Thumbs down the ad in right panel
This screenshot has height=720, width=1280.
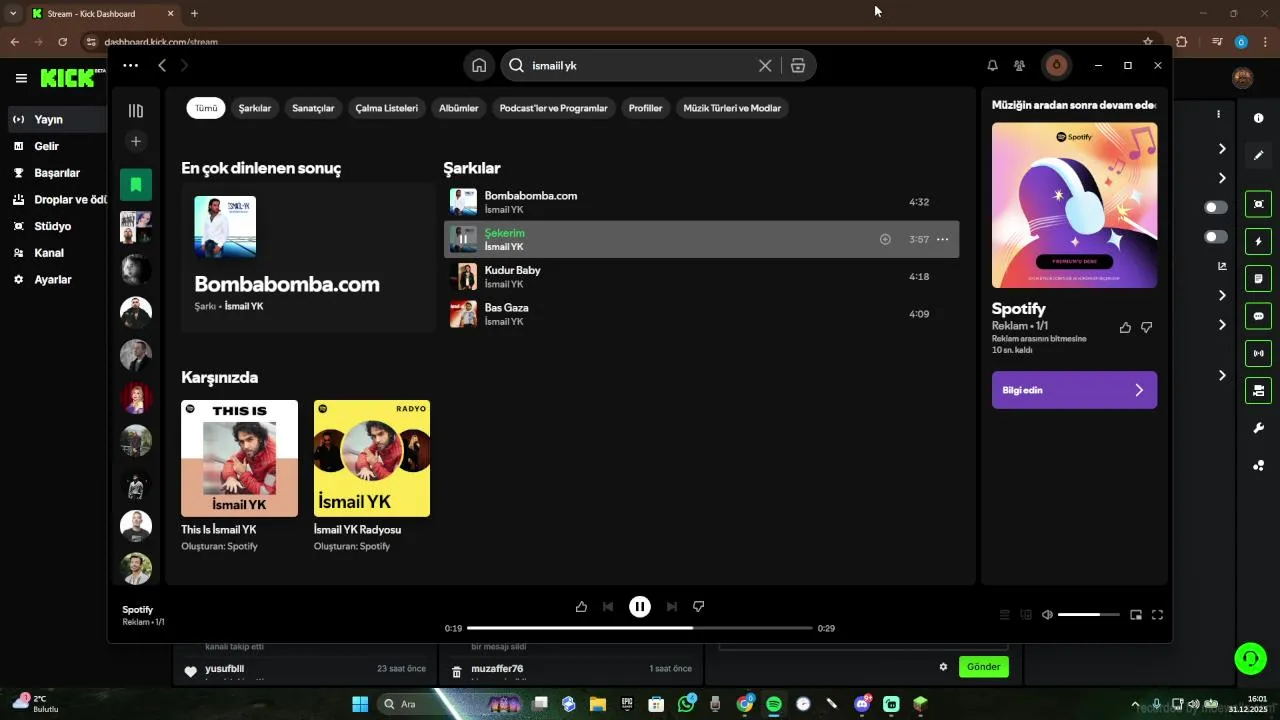[1147, 327]
